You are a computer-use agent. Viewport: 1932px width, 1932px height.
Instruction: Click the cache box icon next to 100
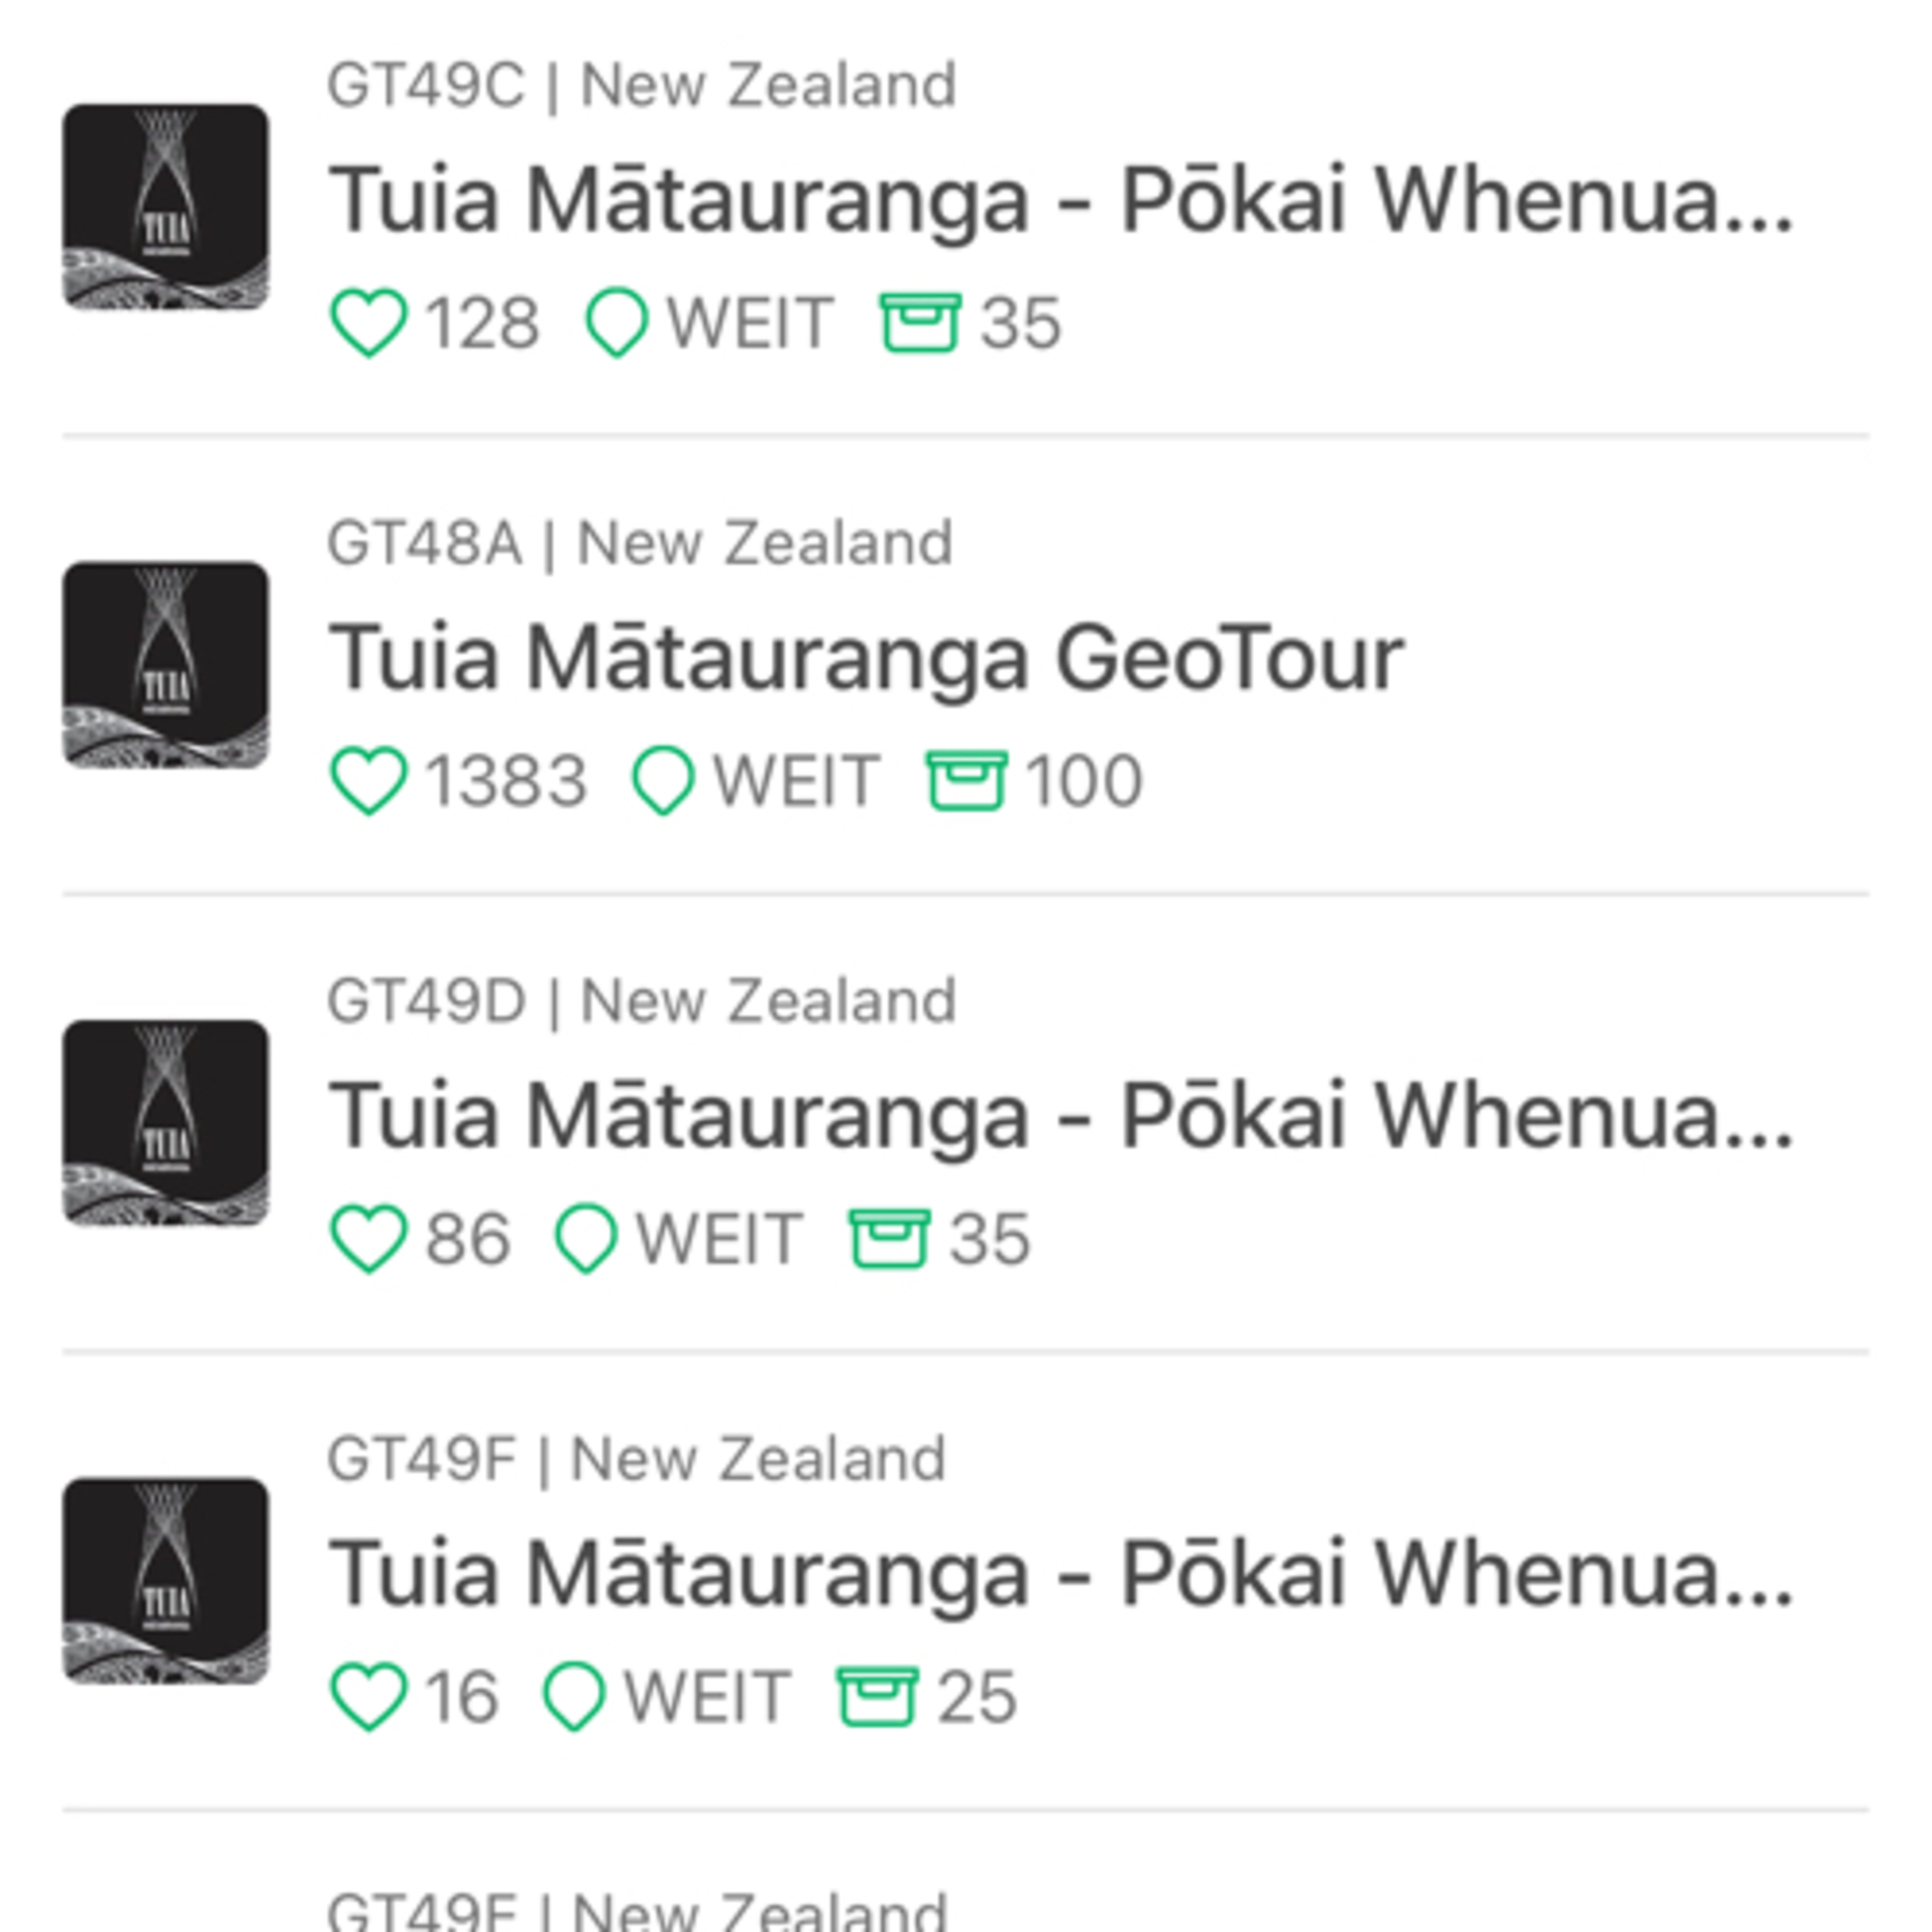(x=966, y=780)
